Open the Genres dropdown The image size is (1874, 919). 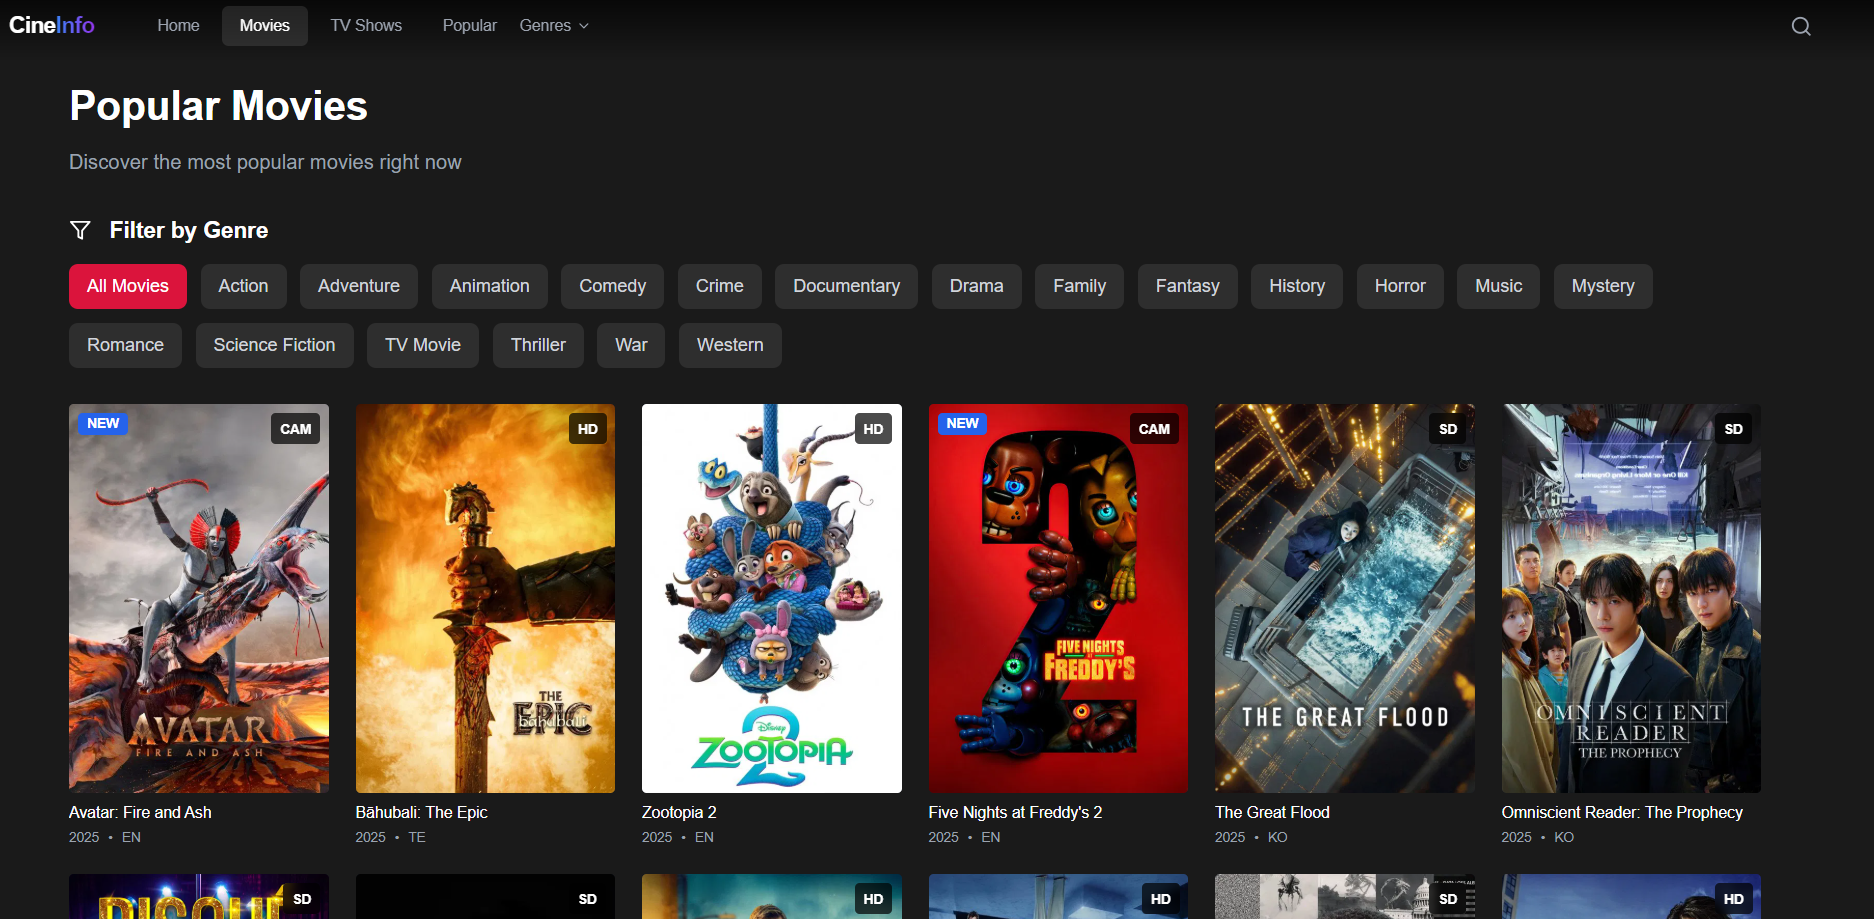tap(553, 25)
